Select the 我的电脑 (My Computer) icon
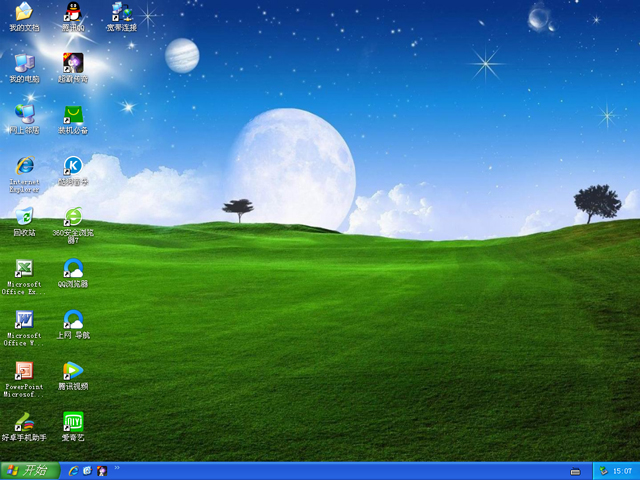640x480 pixels. click(24, 64)
